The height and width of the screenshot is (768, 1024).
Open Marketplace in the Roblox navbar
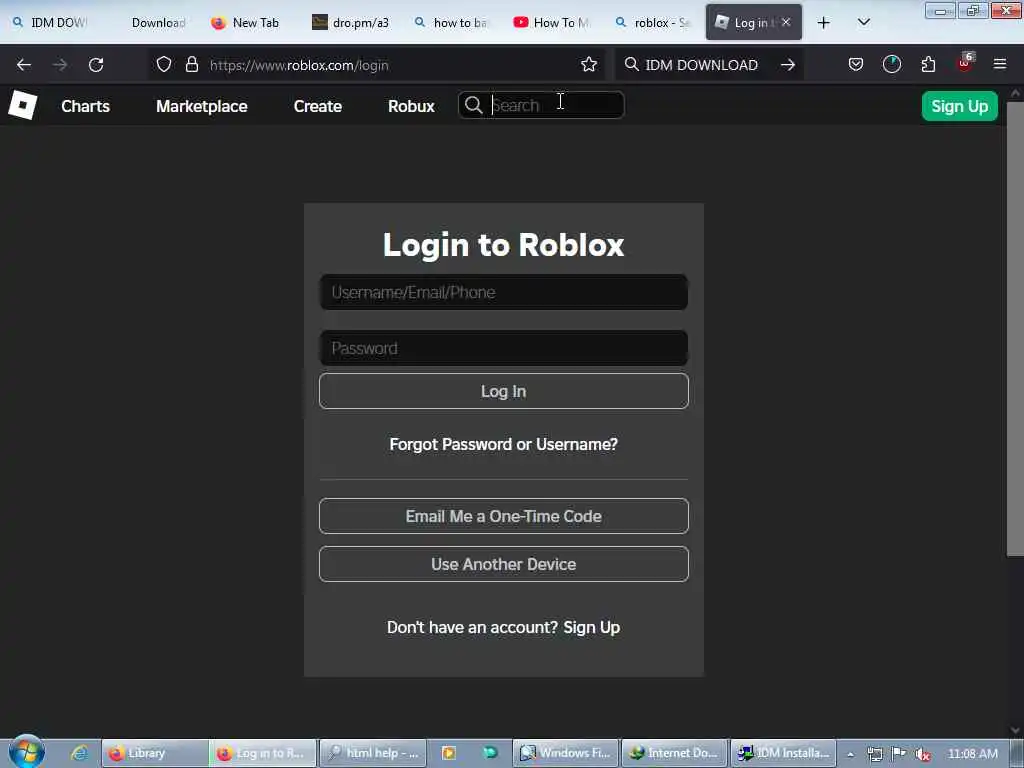(x=202, y=106)
